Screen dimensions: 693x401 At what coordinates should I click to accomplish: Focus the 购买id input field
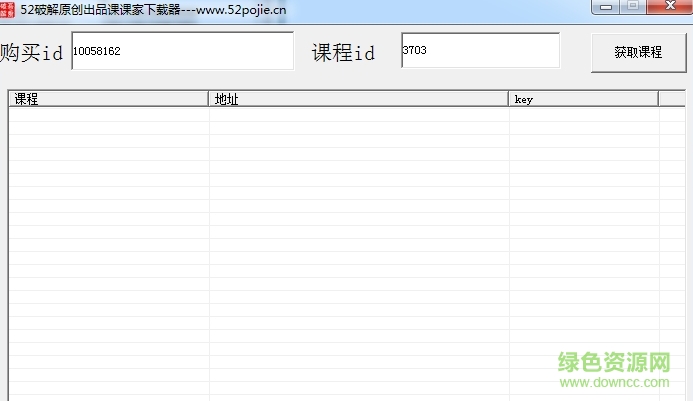(x=183, y=51)
